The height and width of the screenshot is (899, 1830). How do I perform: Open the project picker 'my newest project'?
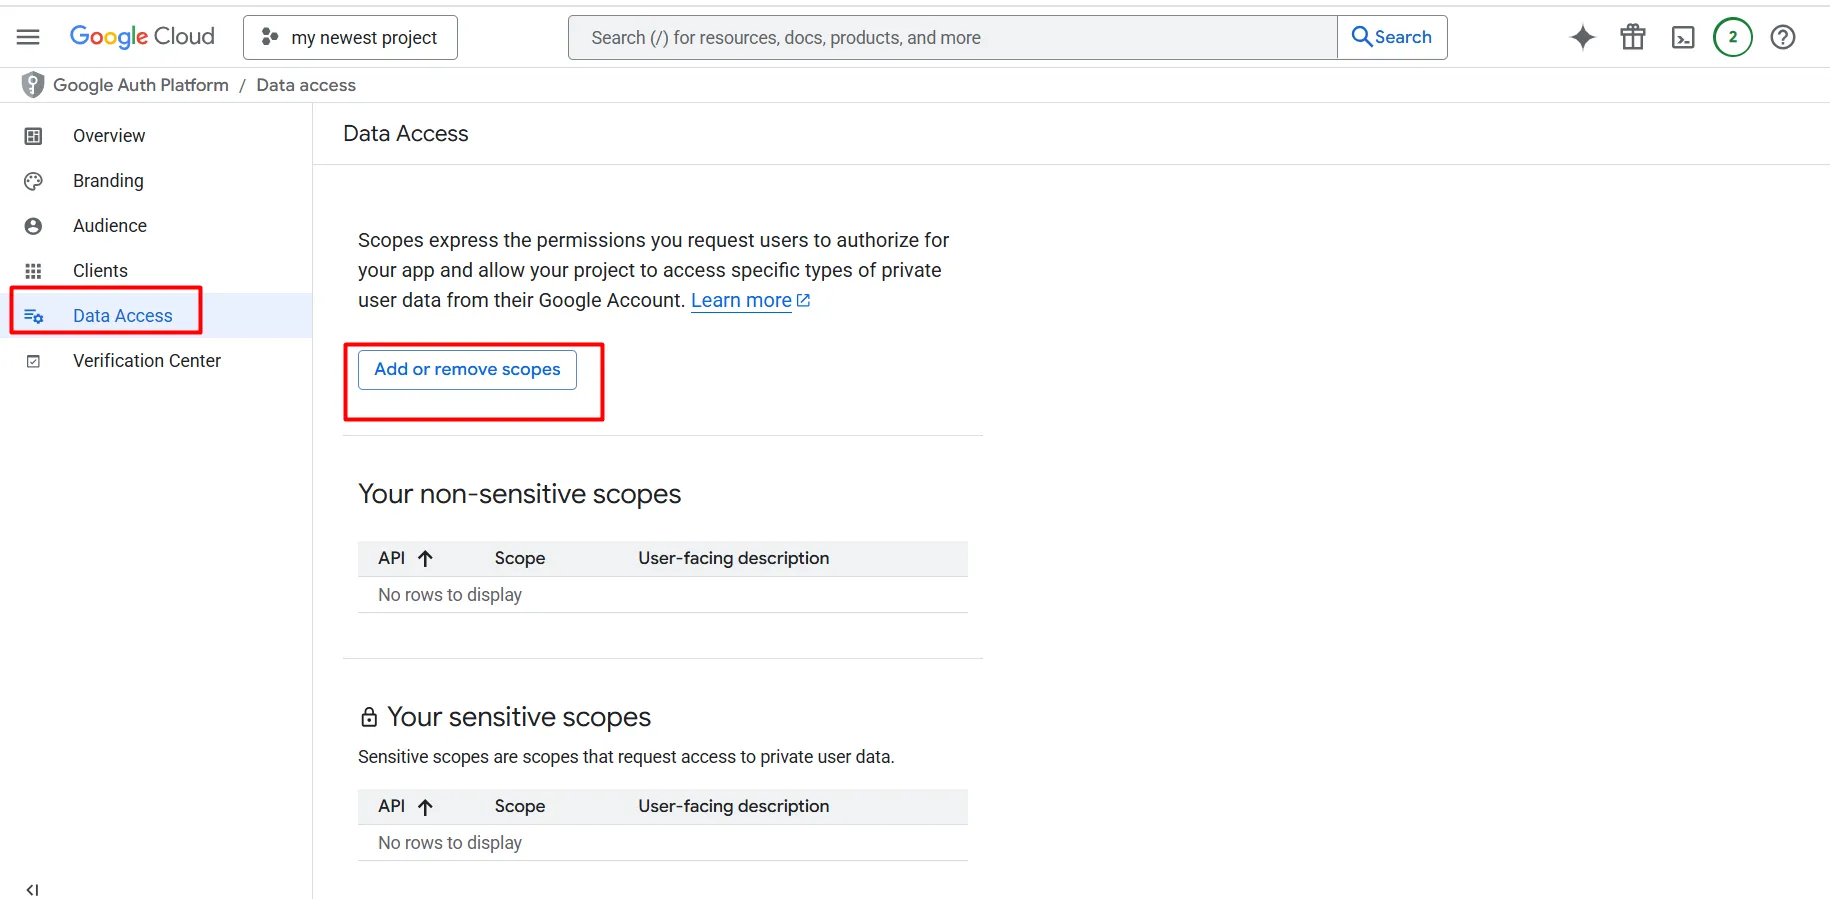pos(350,37)
